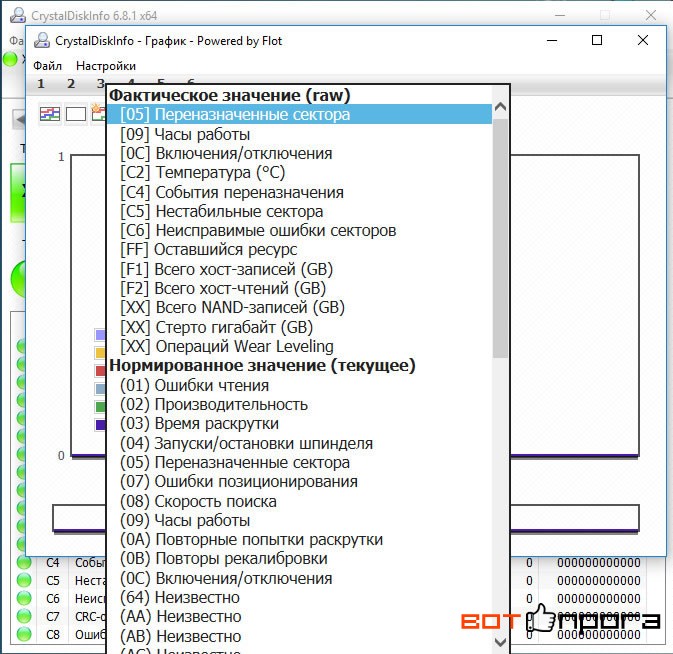The image size is (673, 654).
Task: Click the green legend swatch
Action: click(x=100, y=406)
